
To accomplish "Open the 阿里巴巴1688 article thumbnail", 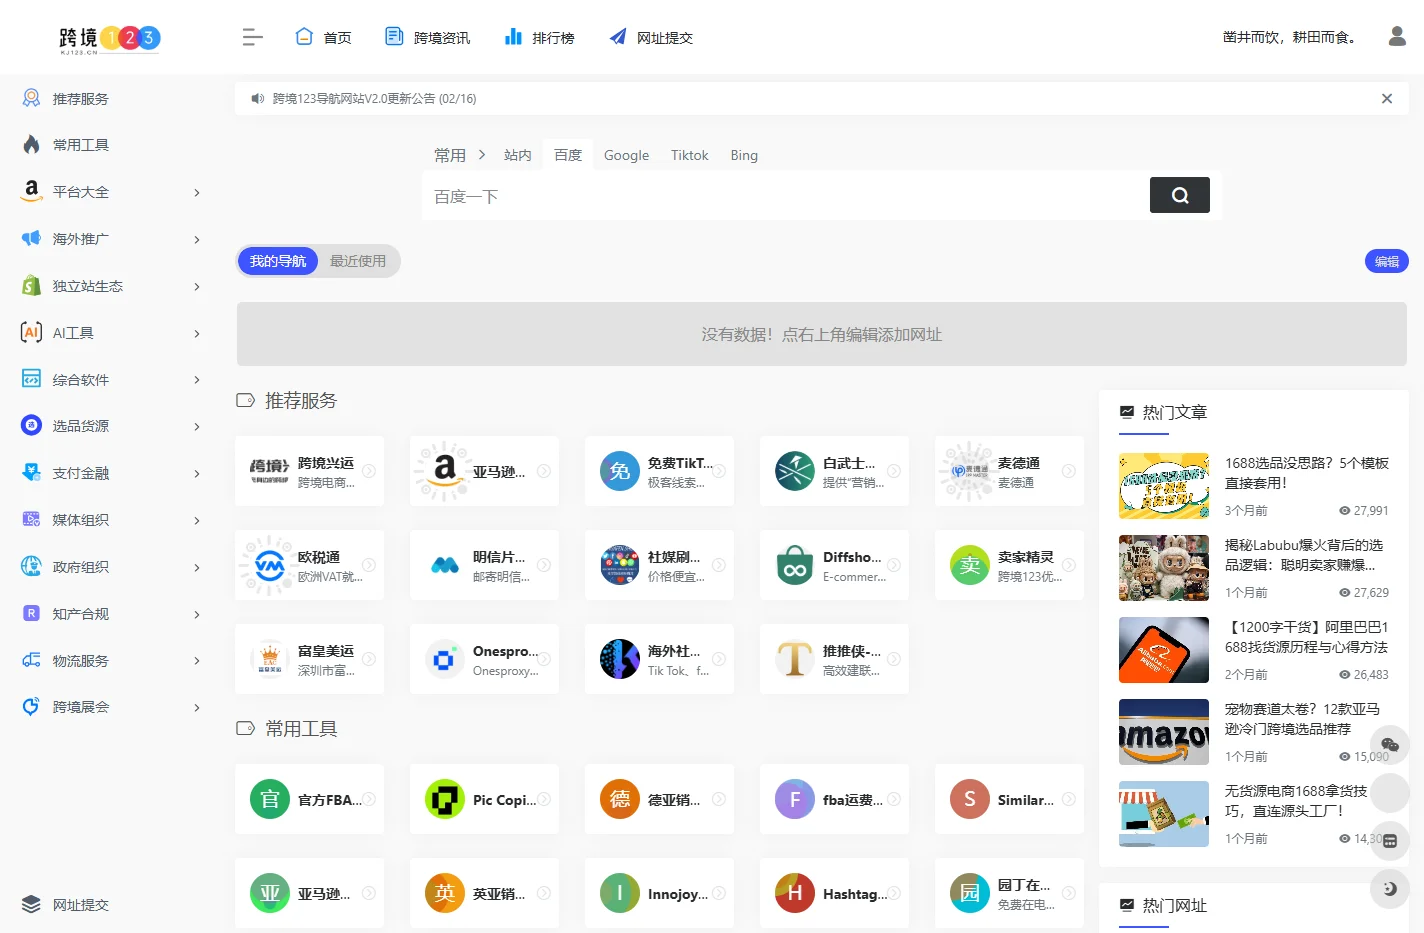I will pos(1164,650).
